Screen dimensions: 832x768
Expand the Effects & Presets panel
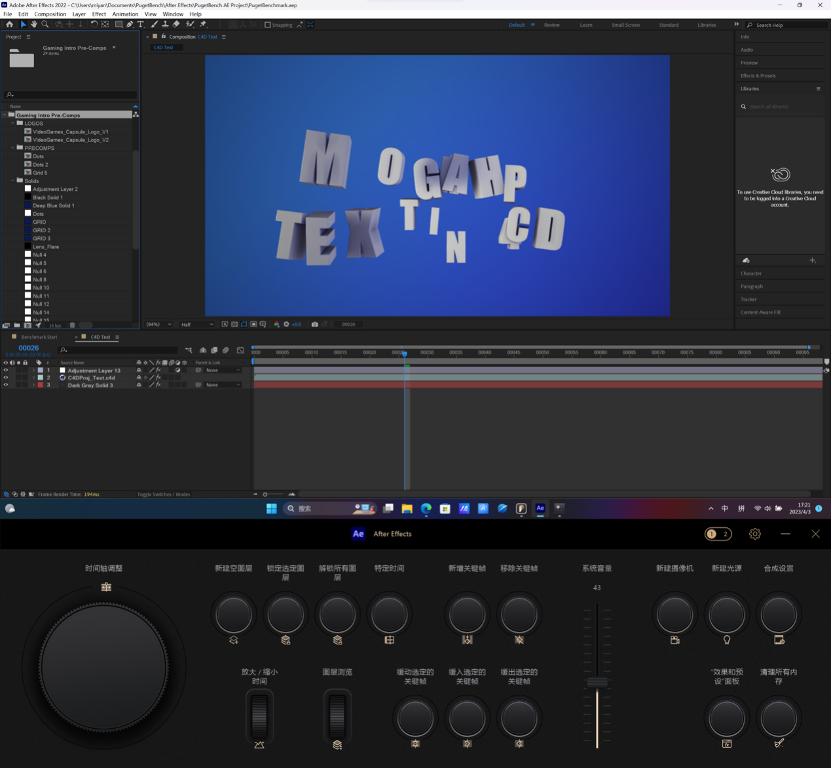(757, 75)
